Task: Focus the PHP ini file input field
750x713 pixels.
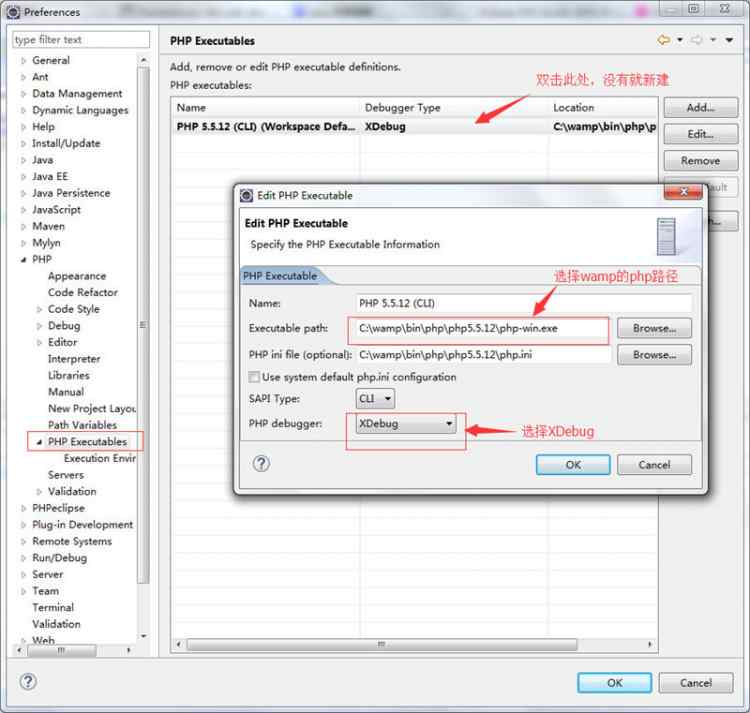Action: (483, 354)
